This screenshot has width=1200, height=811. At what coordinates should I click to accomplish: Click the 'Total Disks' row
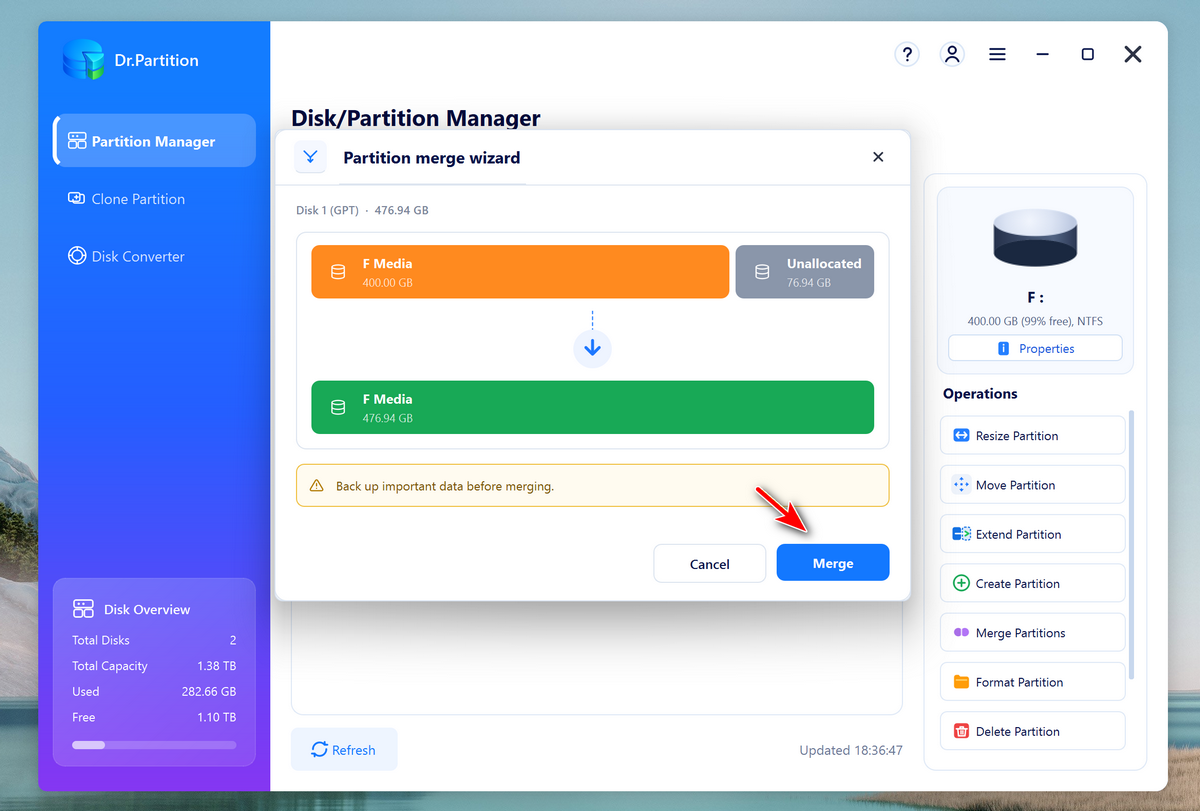point(154,640)
